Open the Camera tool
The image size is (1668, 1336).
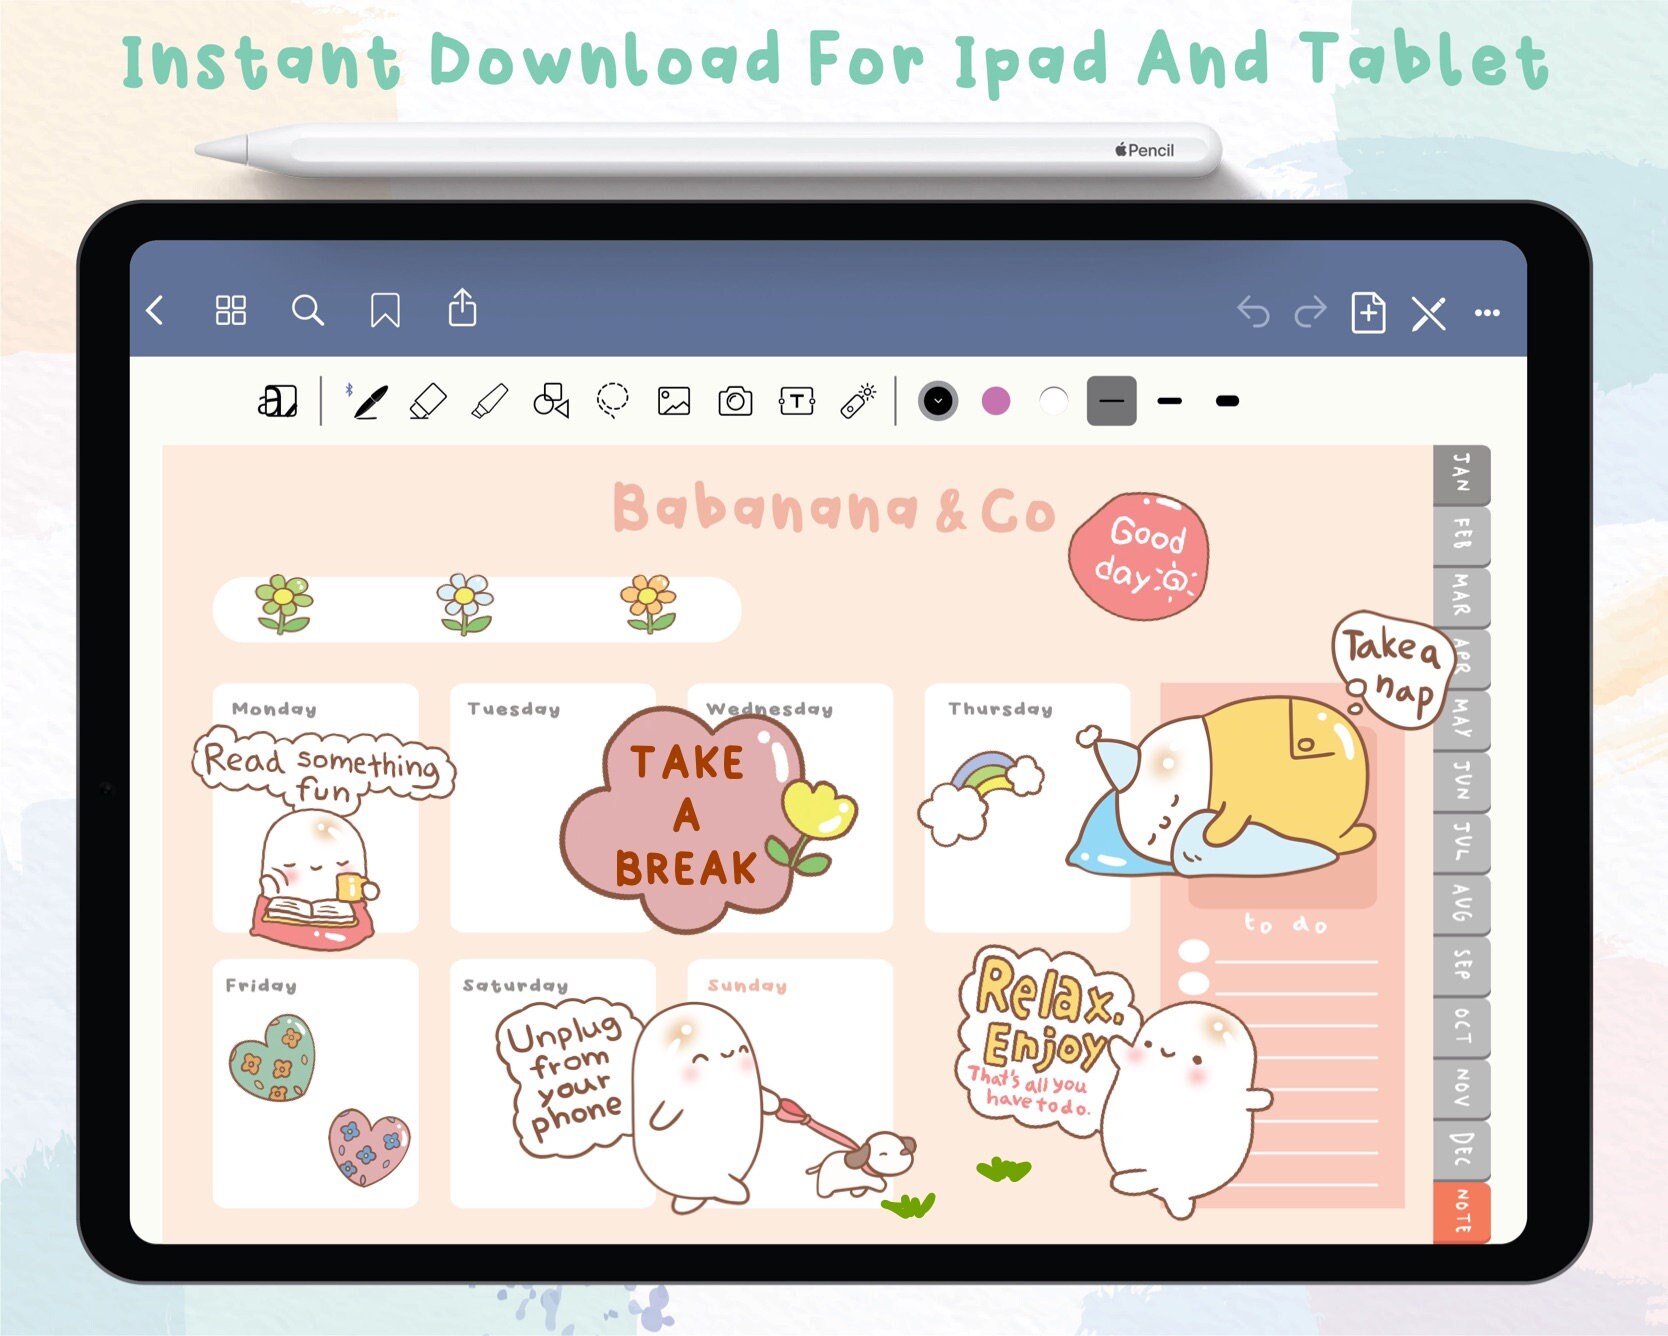(735, 401)
